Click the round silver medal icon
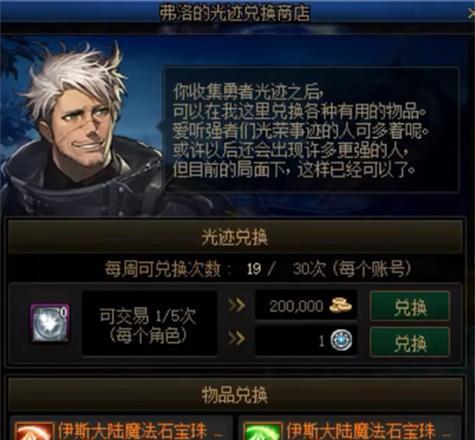The height and width of the screenshot is (440, 475). 341,340
